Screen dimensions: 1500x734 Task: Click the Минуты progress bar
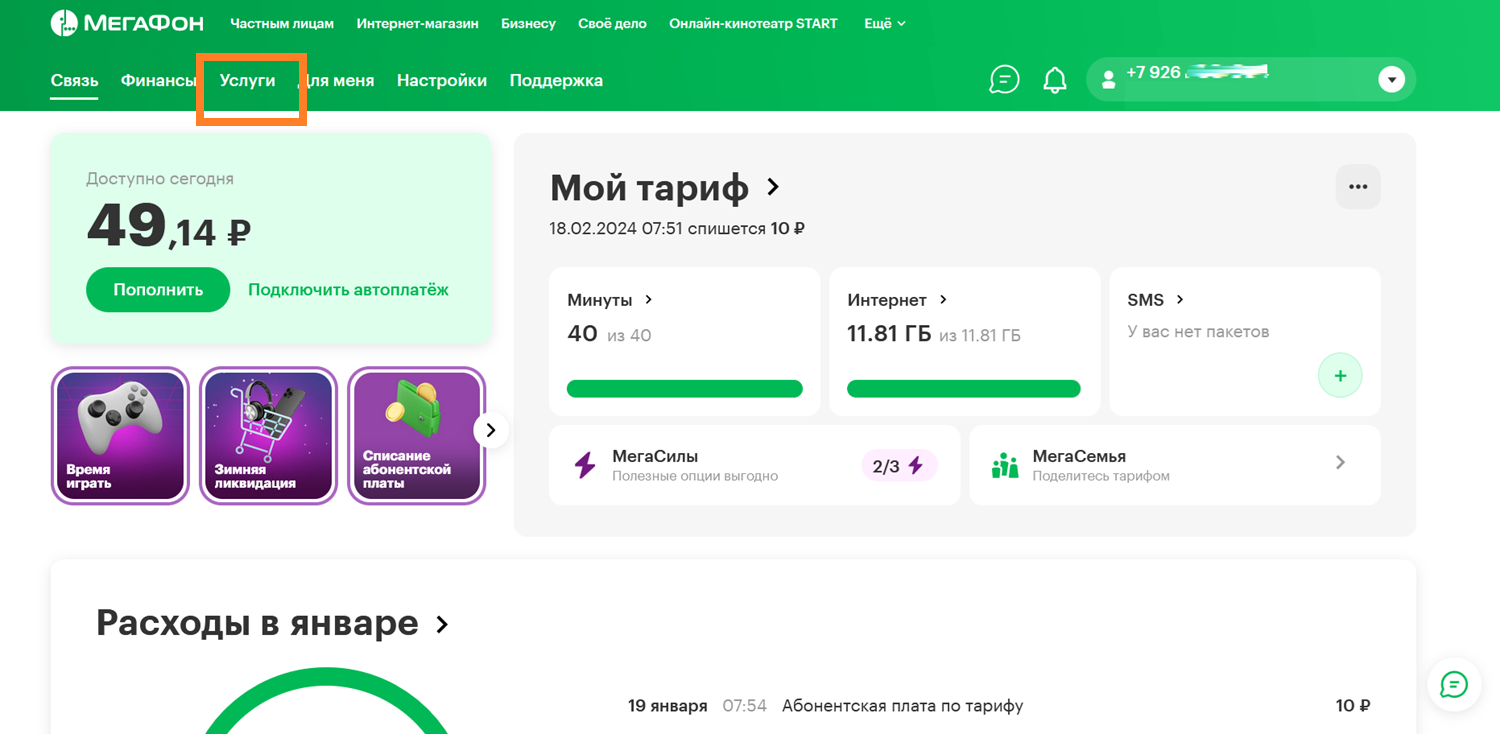click(x=685, y=389)
